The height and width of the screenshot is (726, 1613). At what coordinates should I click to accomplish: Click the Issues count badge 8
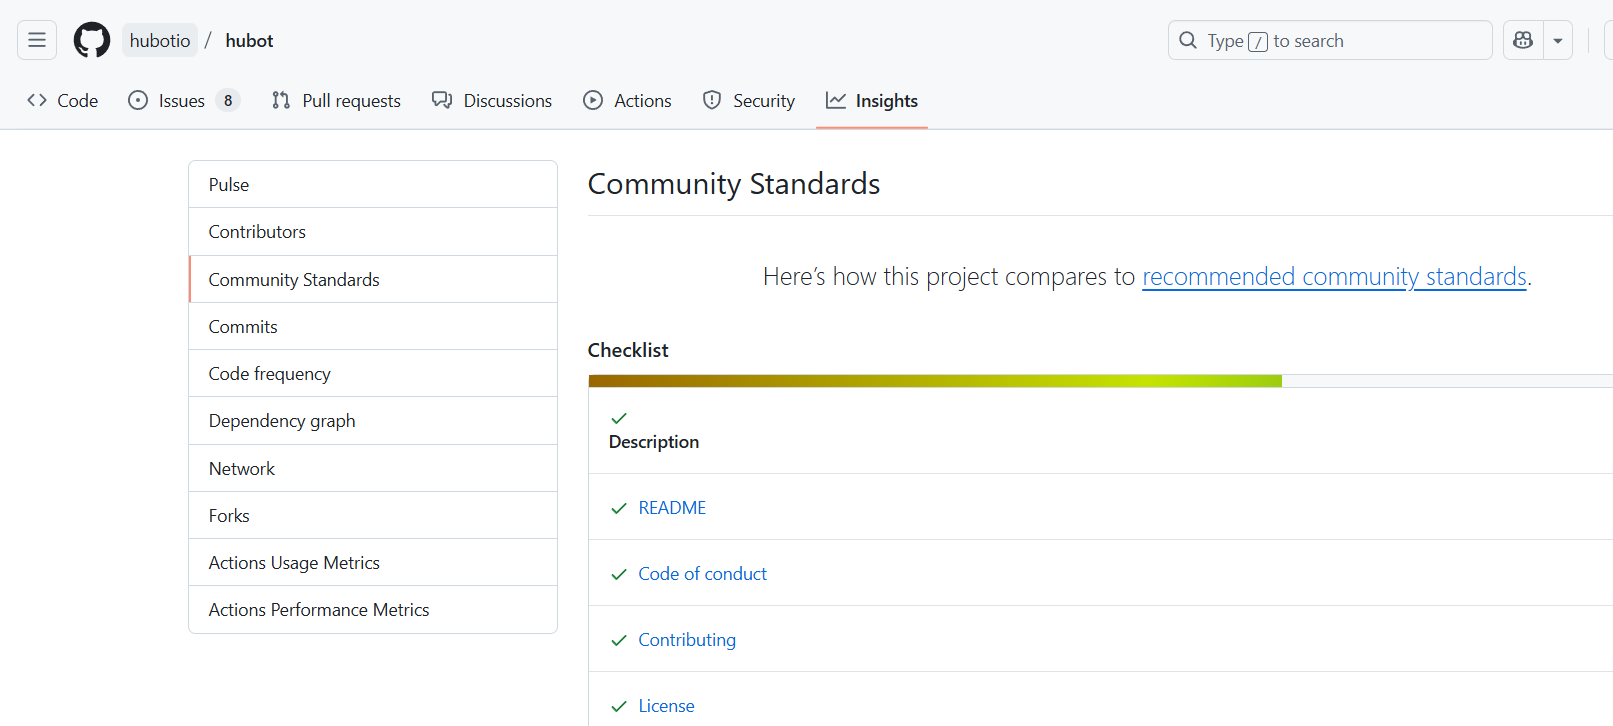click(x=228, y=100)
